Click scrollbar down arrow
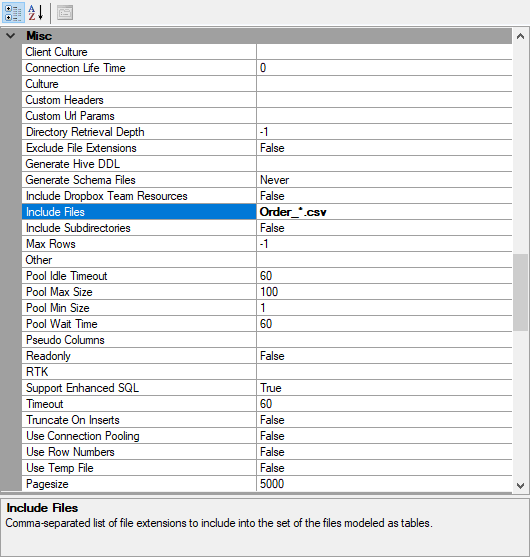 tap(520, 485)
